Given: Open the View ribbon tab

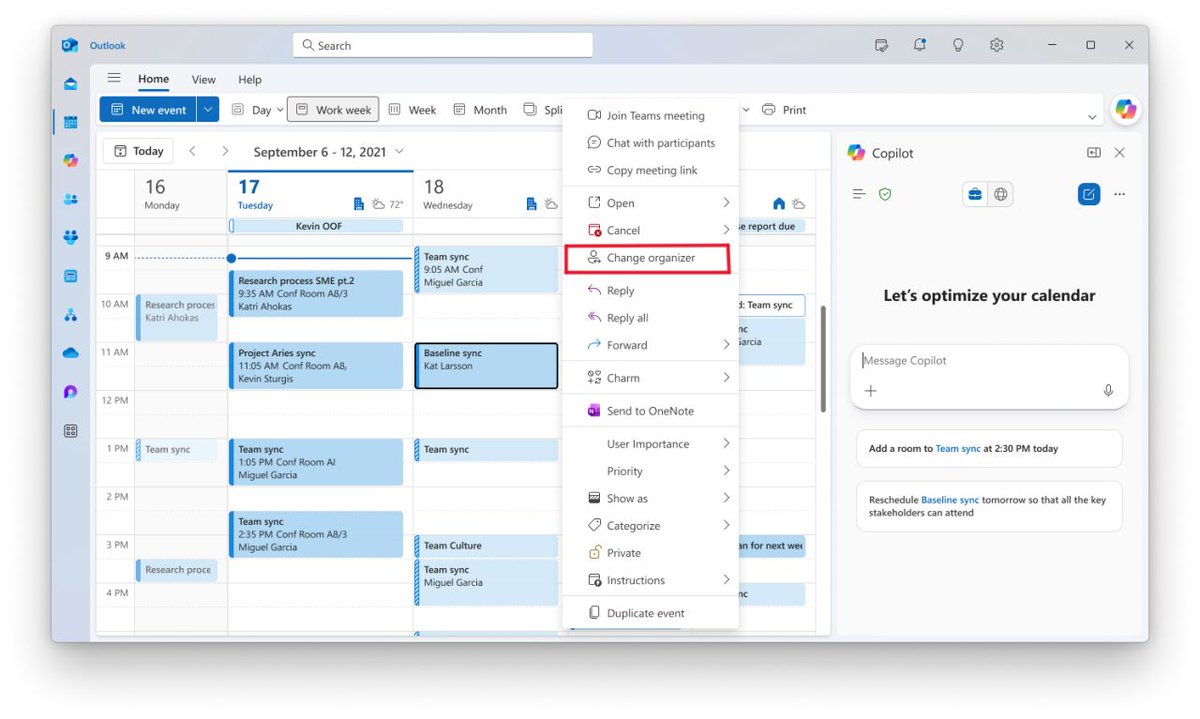Looking at the screenshot, I should coord(204,80).
